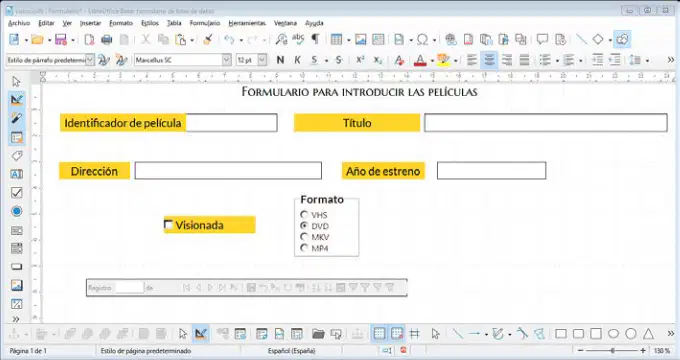Click the Dirección text input field
This screenshot has height=360, width=680.
click(228, 170)
